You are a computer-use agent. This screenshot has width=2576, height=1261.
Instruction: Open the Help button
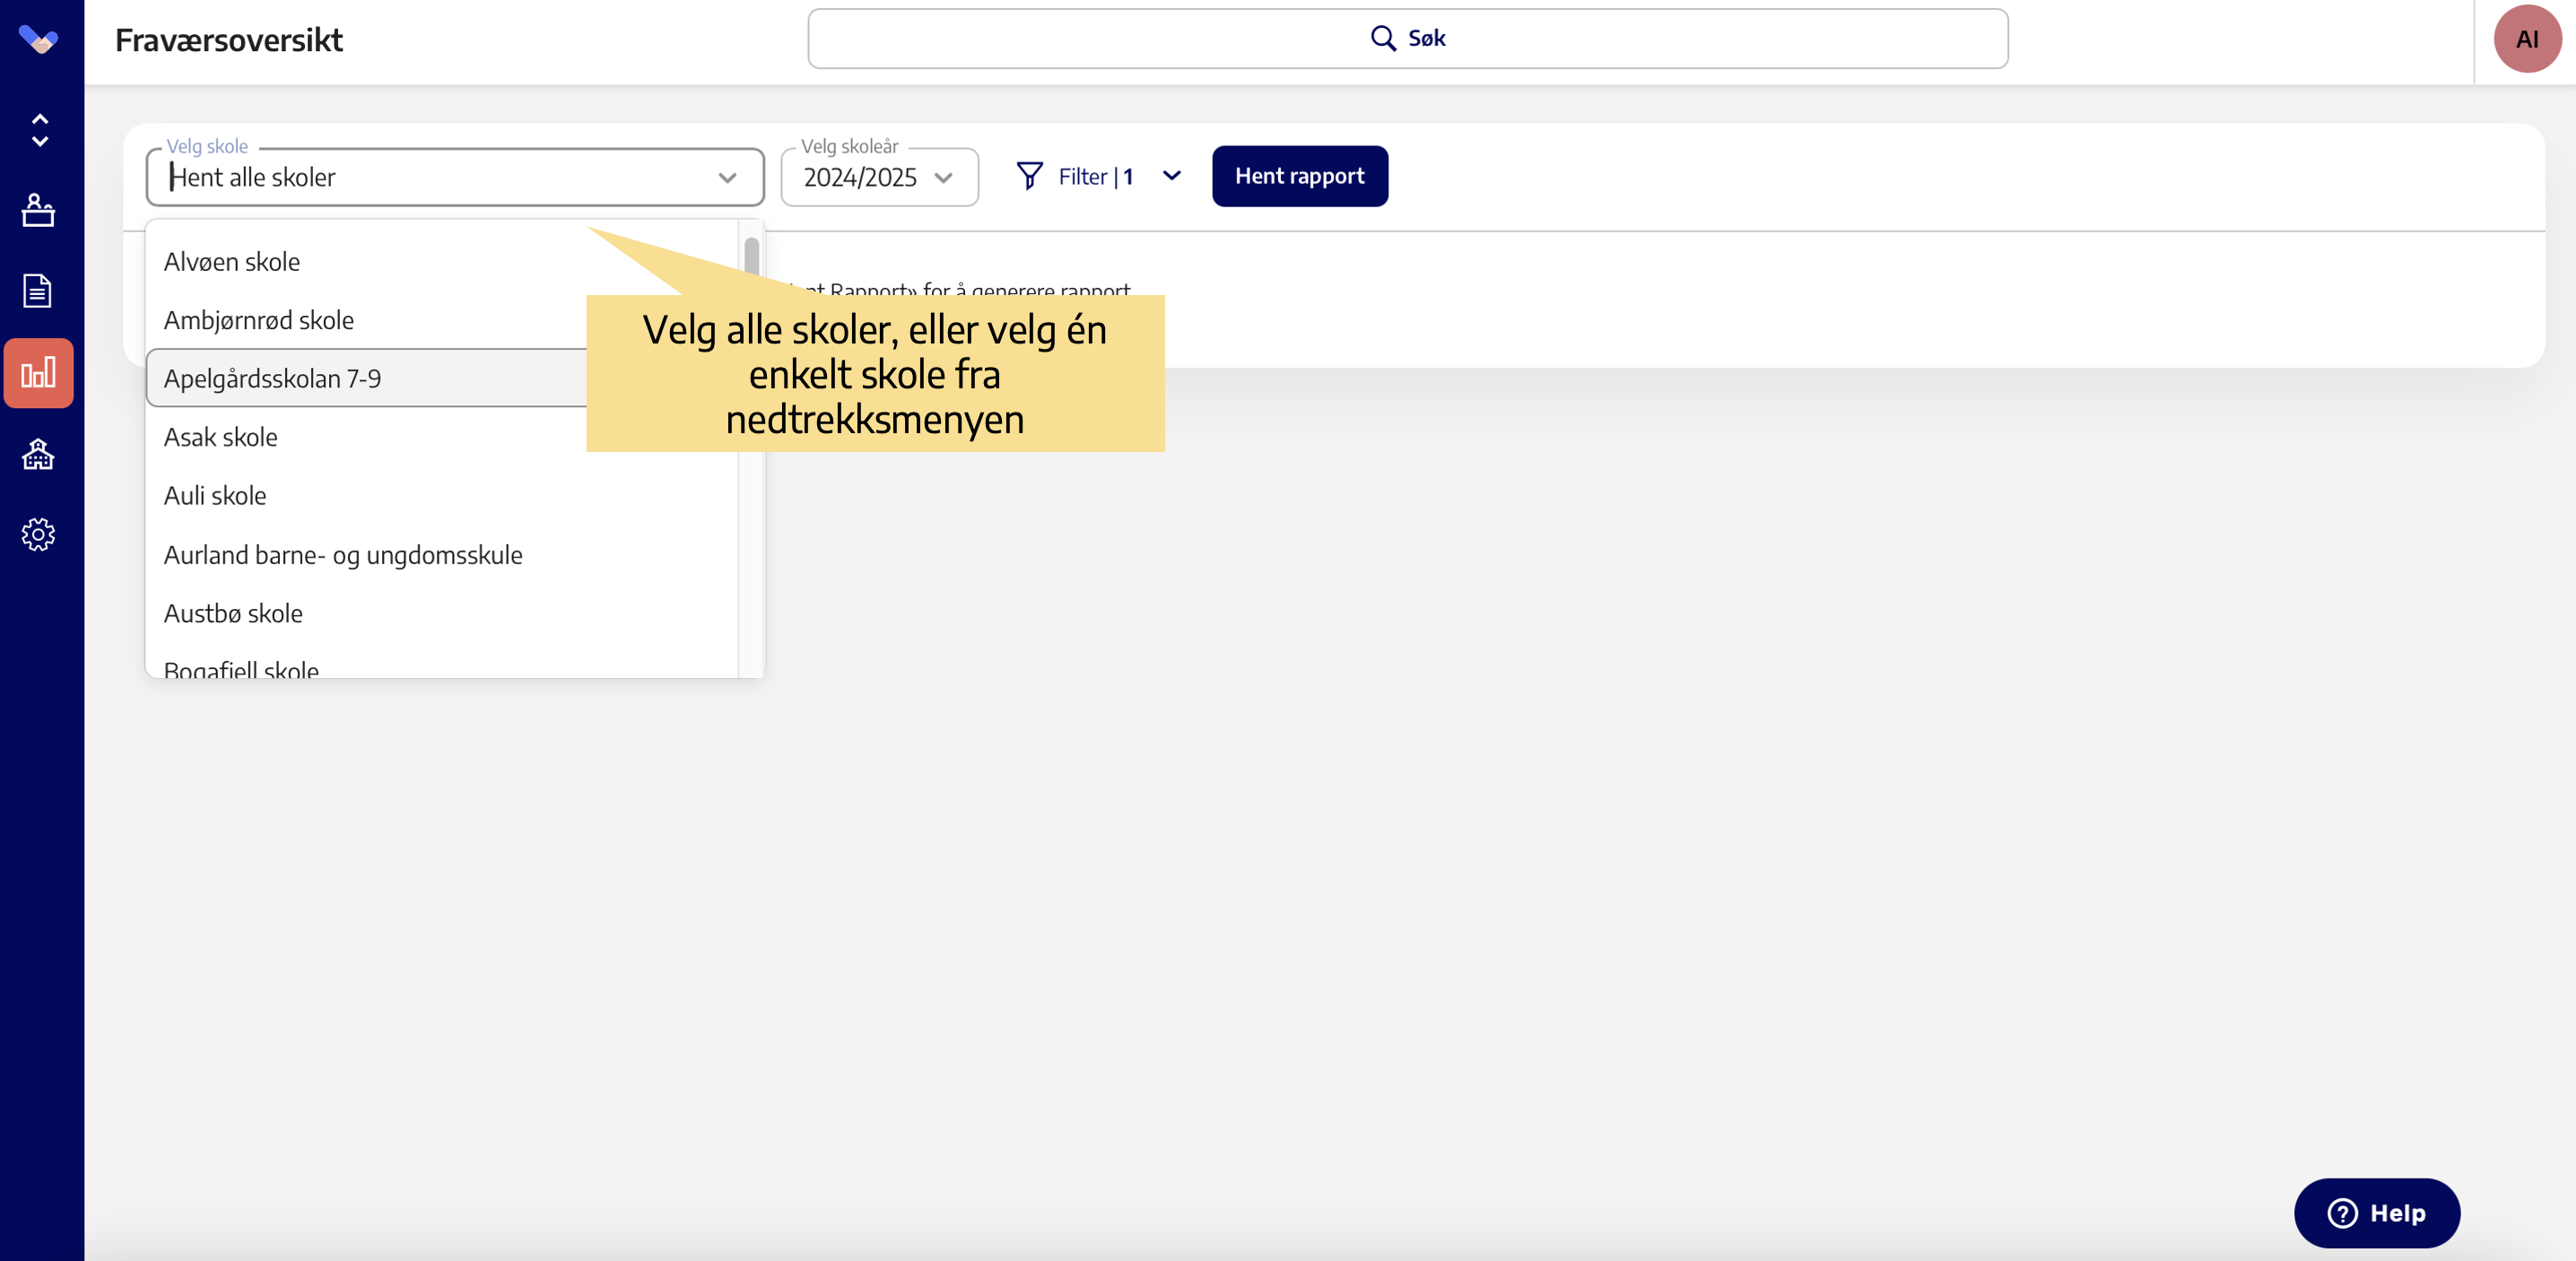point(2375,1213)
